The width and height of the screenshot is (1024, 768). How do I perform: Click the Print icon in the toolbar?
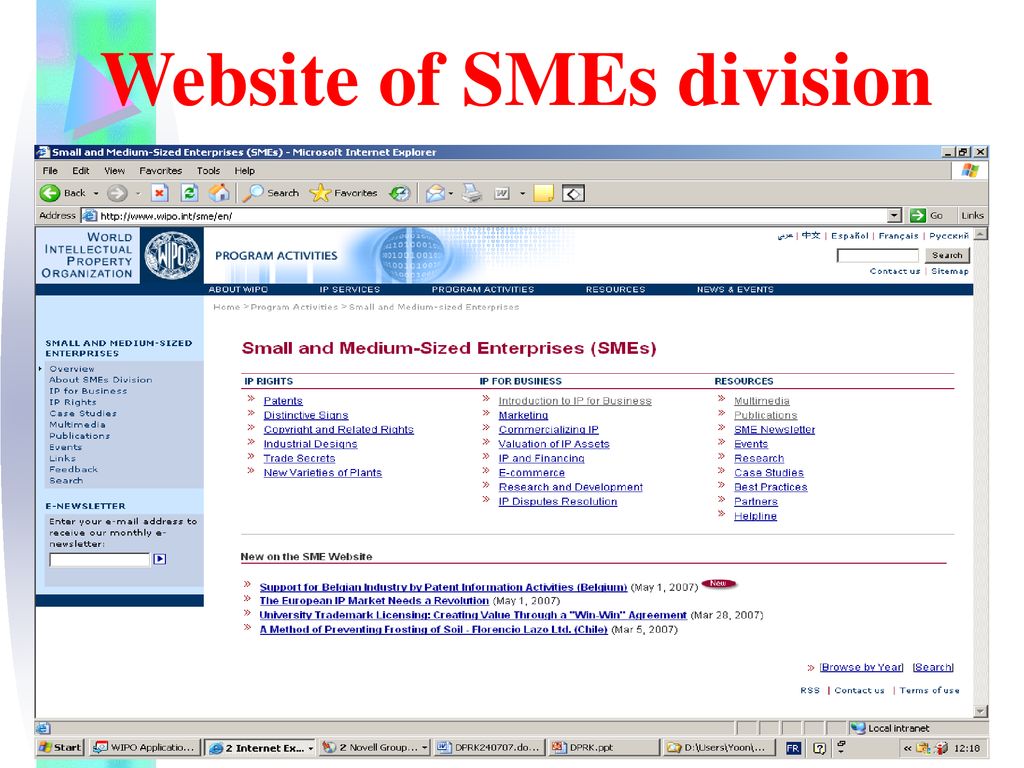pos(472,193)
